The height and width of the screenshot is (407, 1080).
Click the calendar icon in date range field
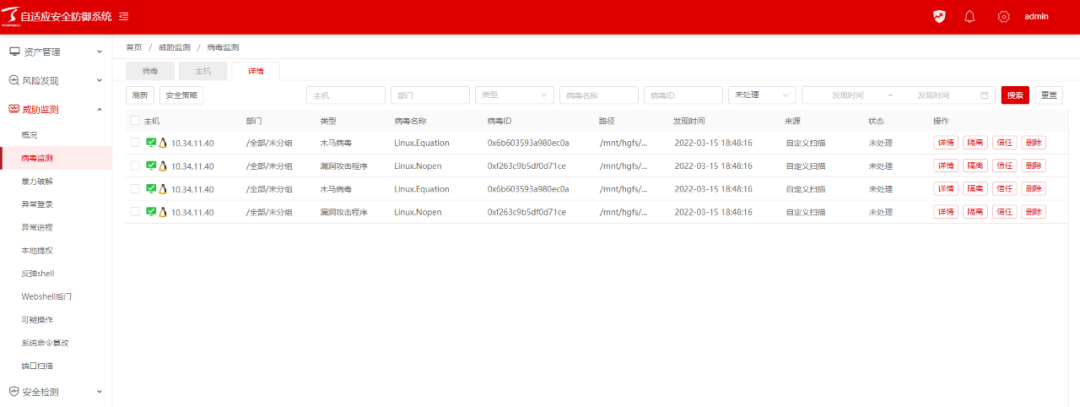(x=984, y=95)
